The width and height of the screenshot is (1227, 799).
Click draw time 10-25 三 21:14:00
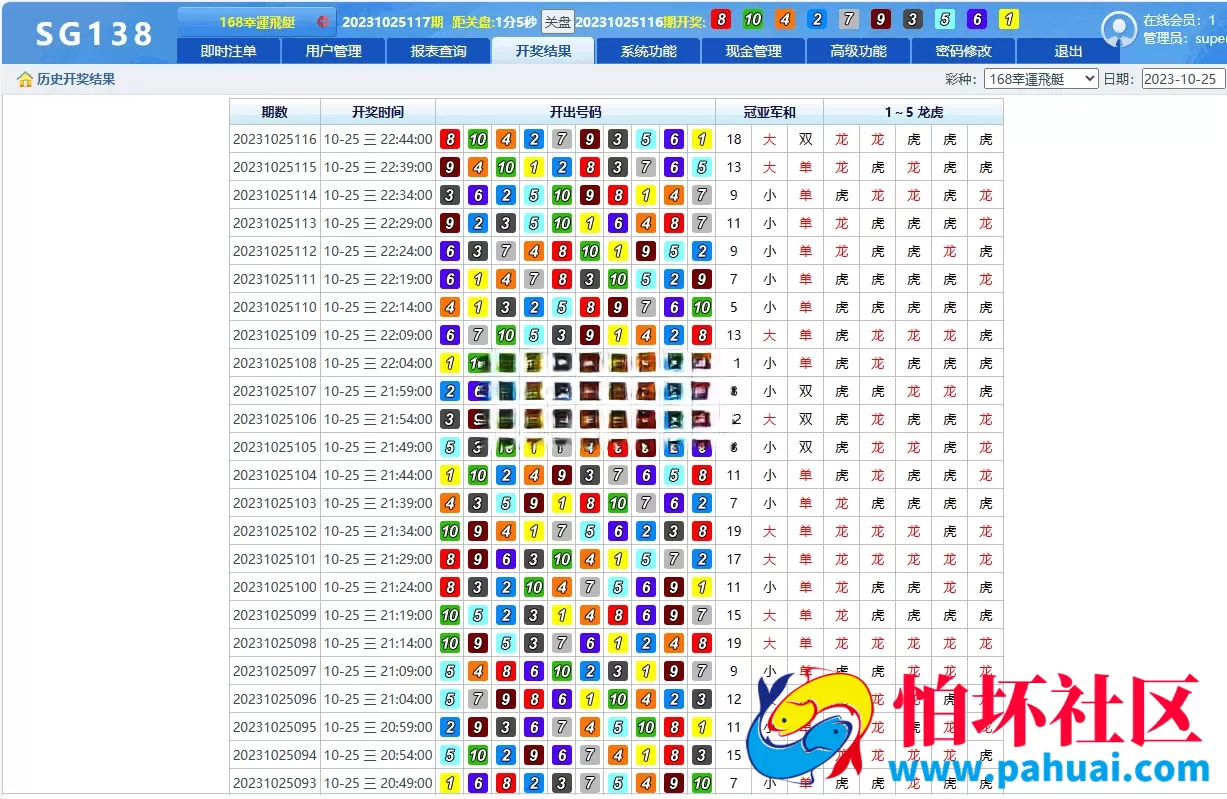378,644
